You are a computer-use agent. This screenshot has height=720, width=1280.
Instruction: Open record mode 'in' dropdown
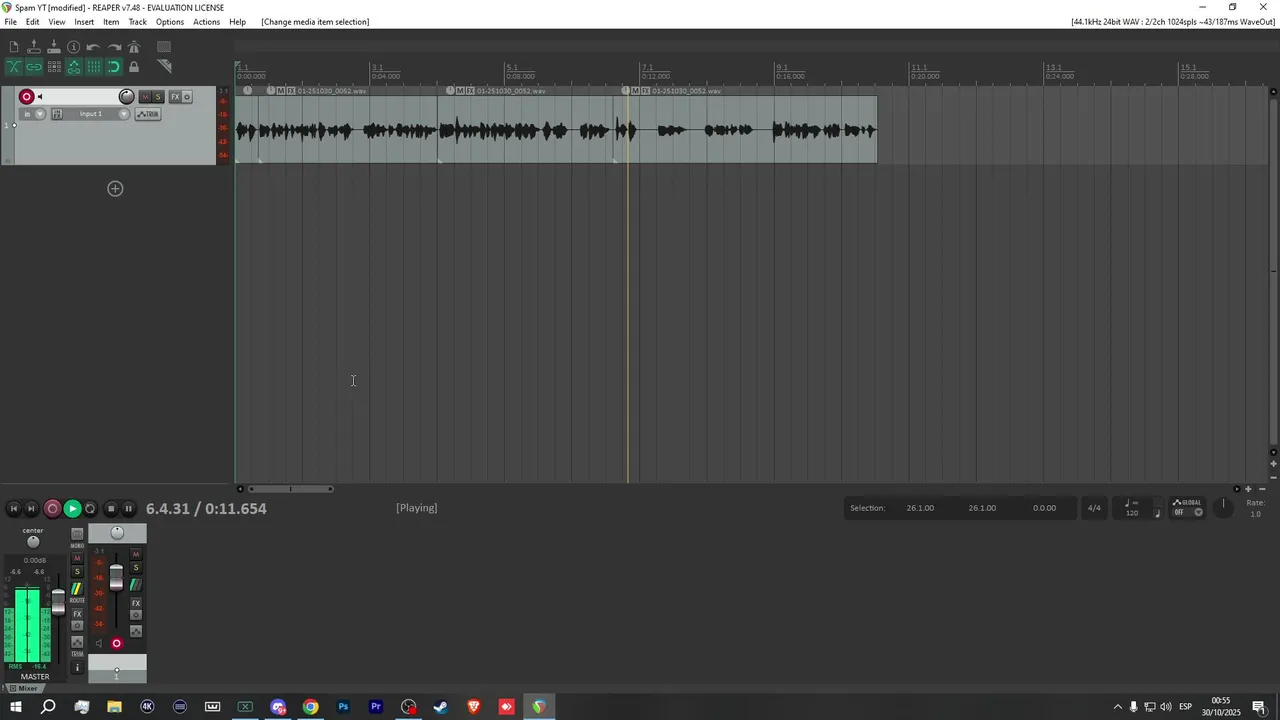point(33,114)
